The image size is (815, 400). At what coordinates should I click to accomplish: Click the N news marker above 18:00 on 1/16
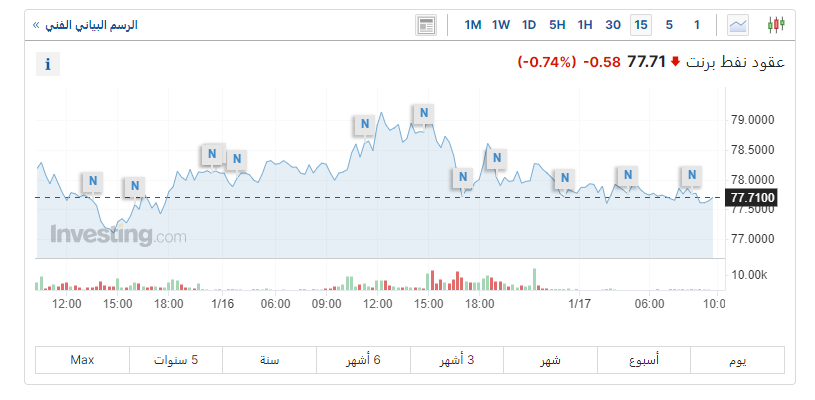pos(495,158)
